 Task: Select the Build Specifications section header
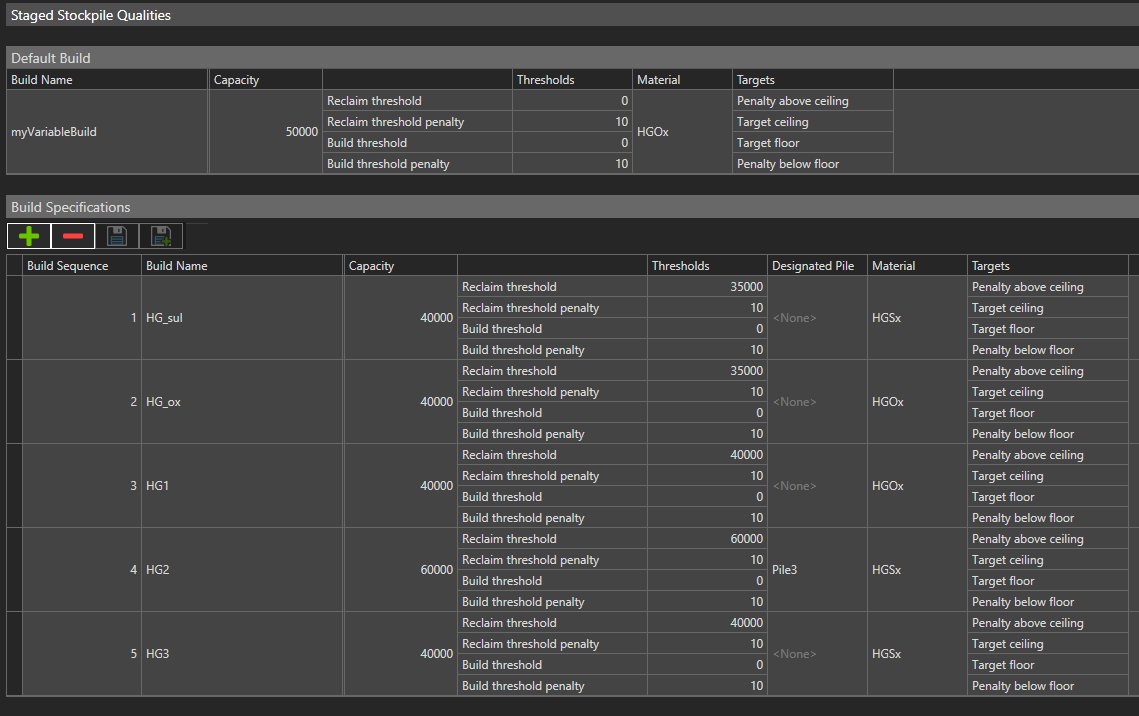pos(70,207)
